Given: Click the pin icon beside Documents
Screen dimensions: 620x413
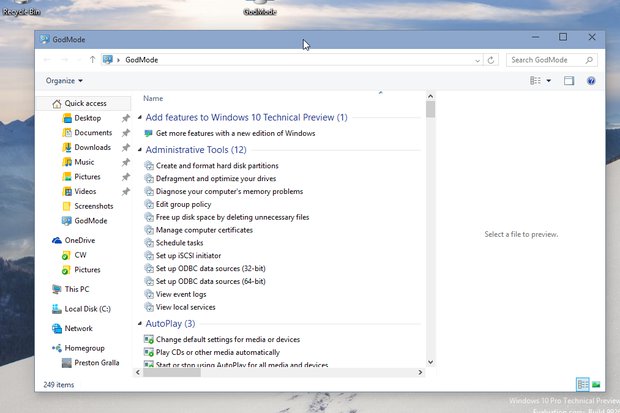Looking at the screenshot, I should [126, 133].
